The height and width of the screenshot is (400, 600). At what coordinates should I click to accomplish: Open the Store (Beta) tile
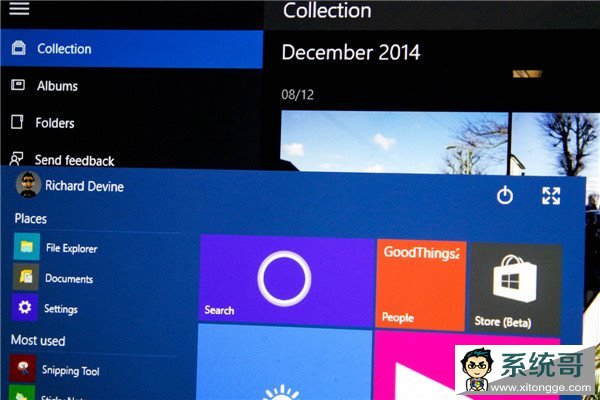coord(515,289)
